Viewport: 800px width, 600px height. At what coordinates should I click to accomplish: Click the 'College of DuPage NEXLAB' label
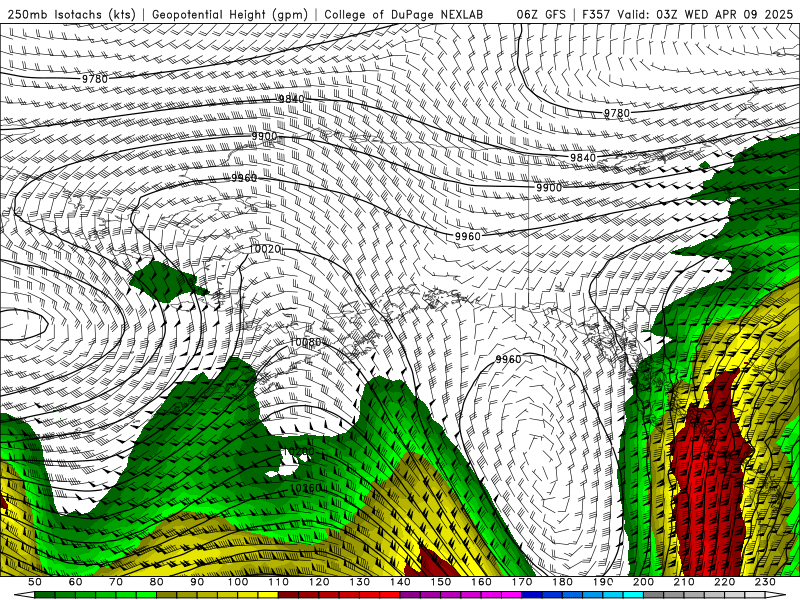[404, 14]
